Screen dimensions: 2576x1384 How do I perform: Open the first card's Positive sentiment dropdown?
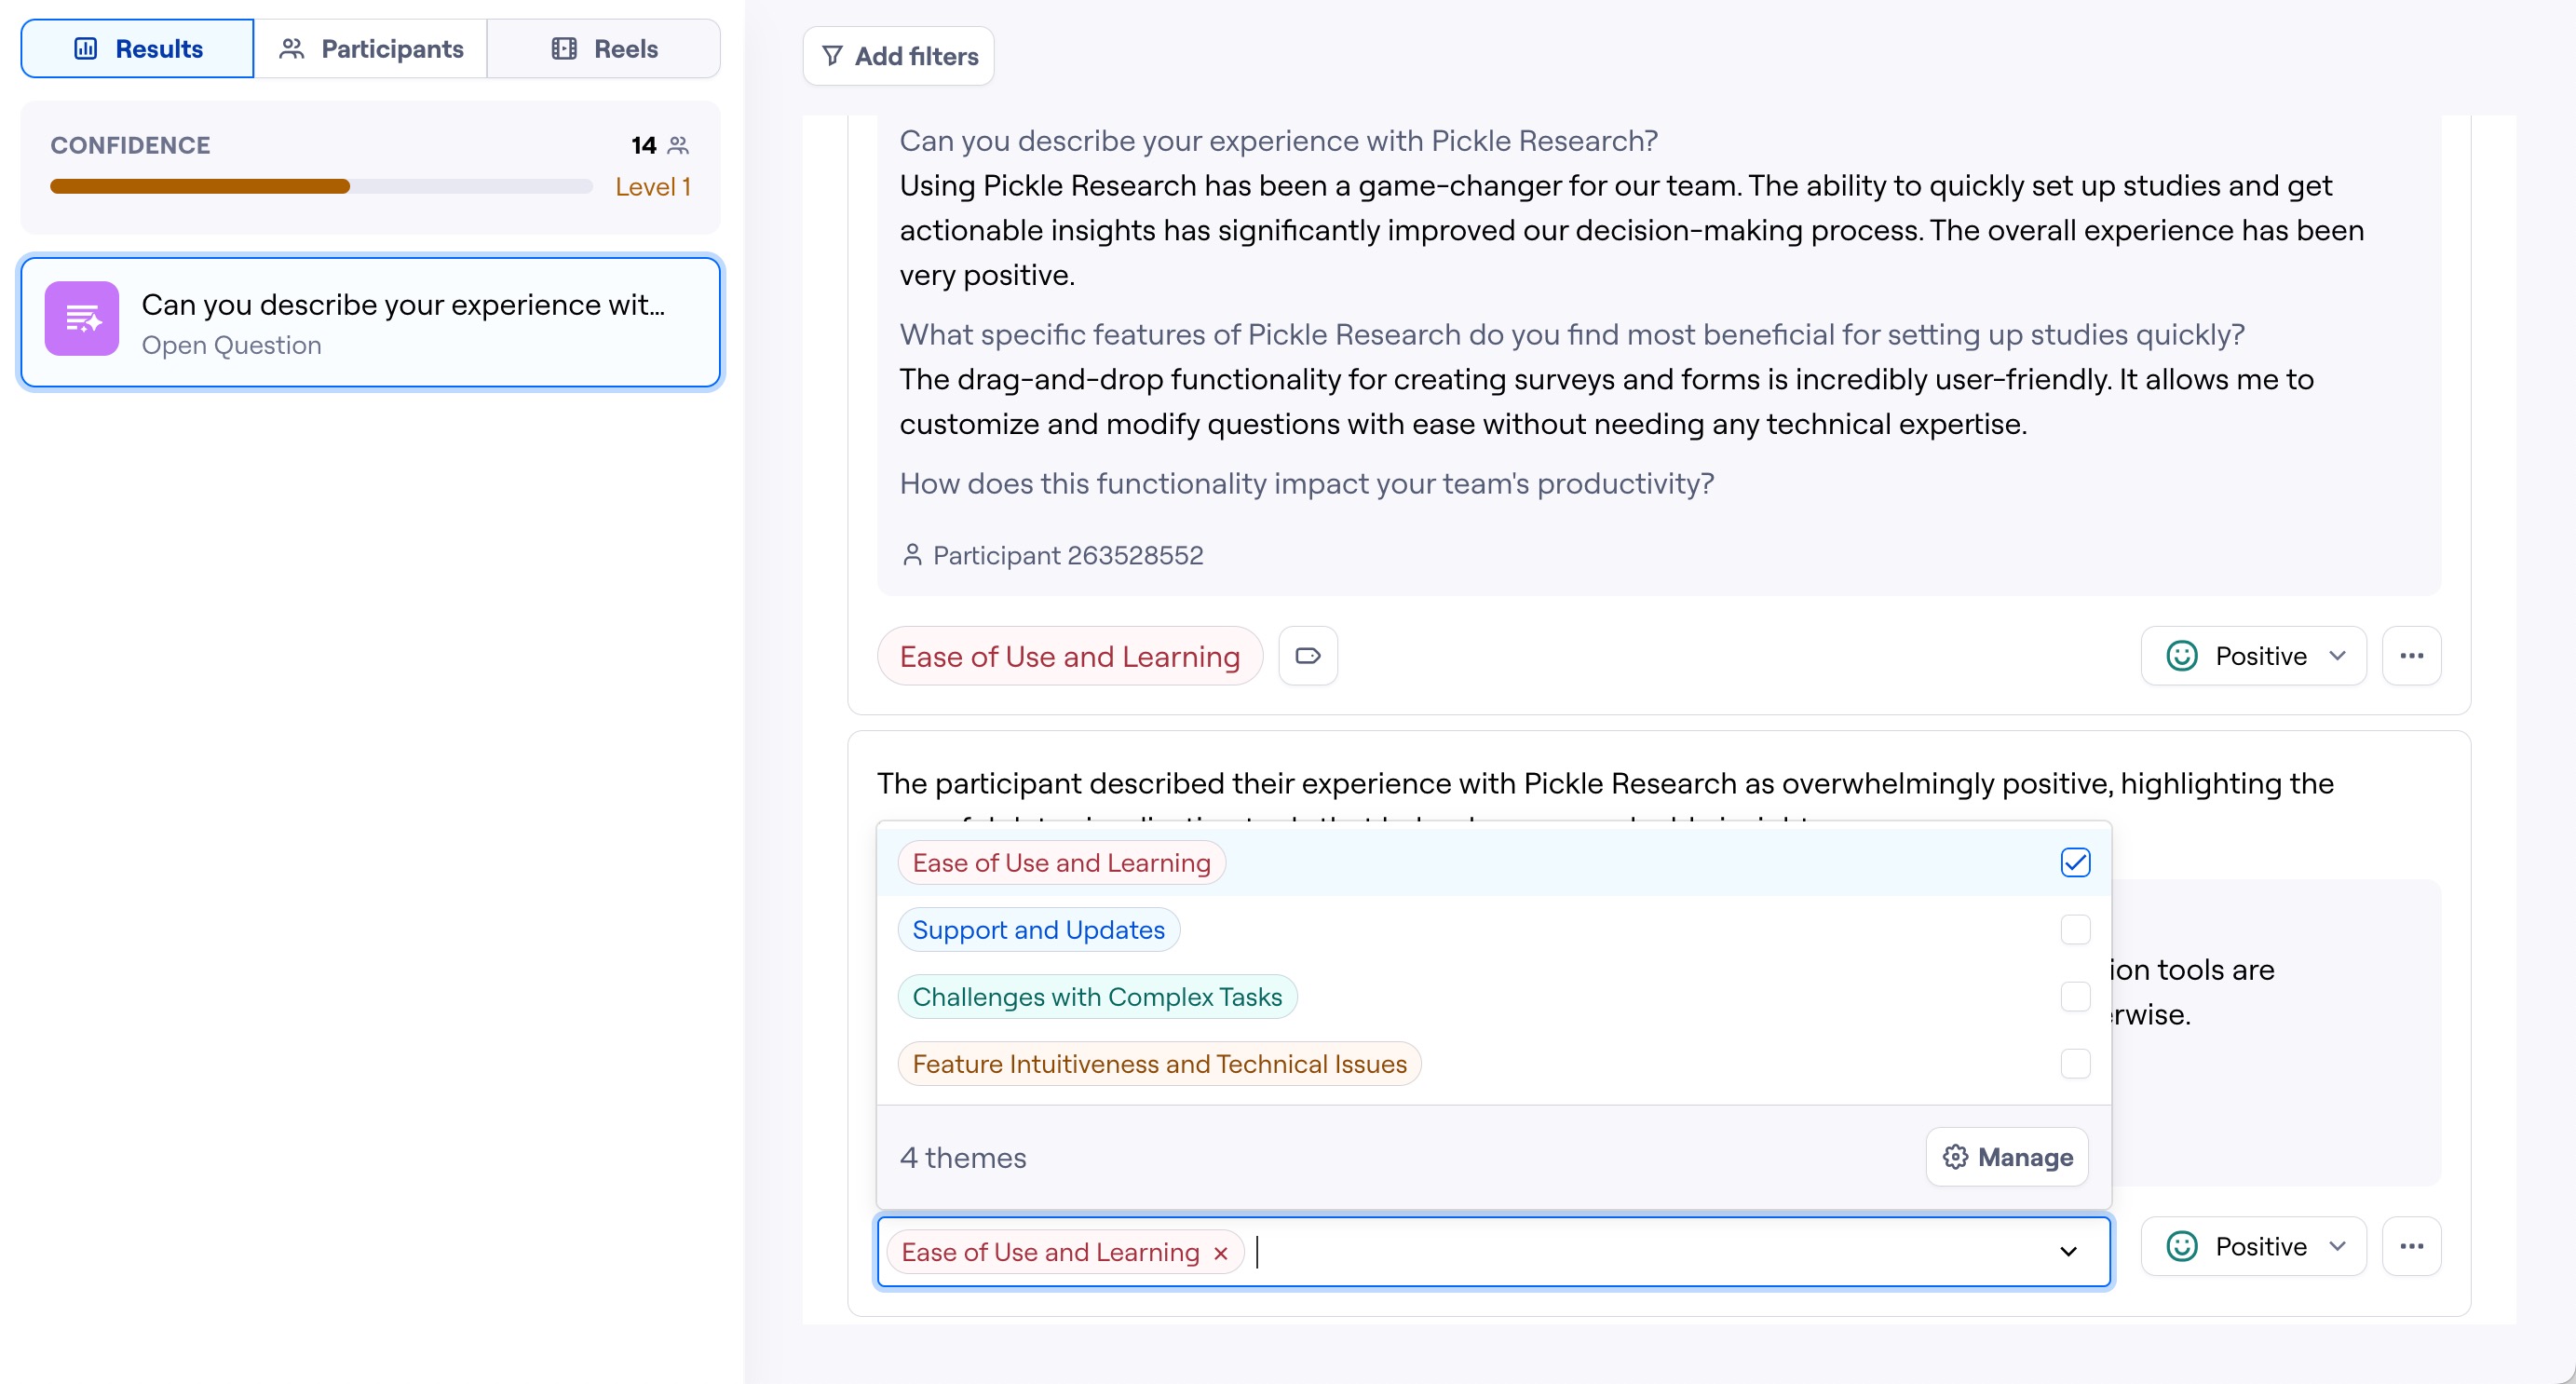[2254, 657]
